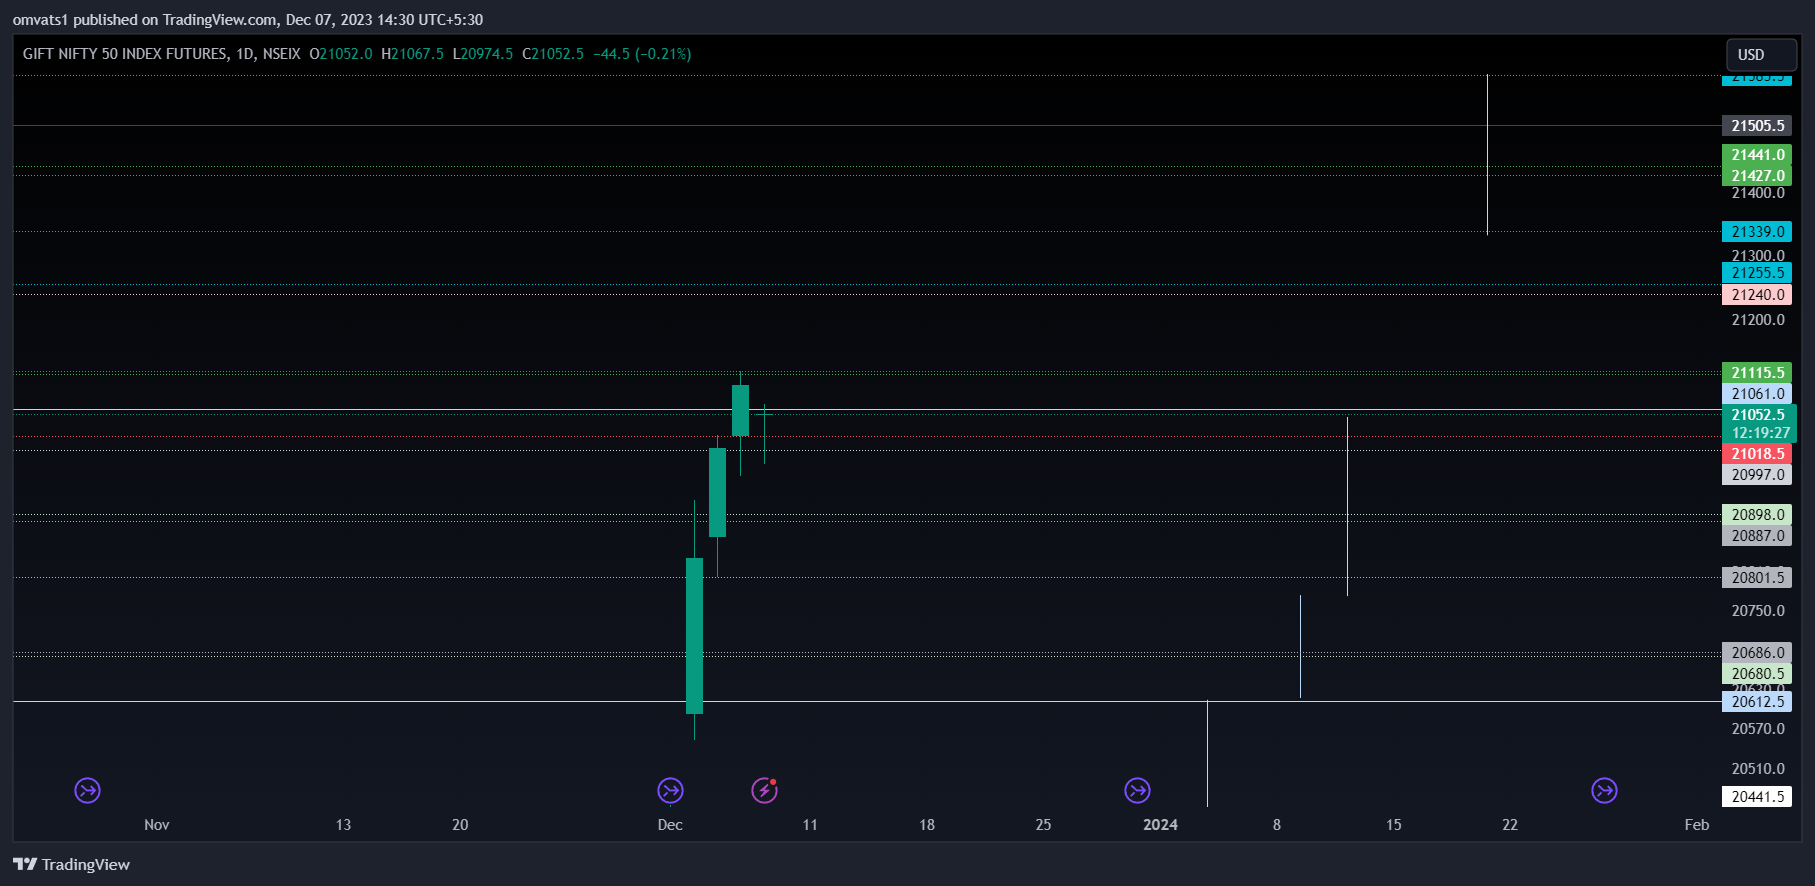Click the open price O21052.0 value
1815x886 pixels.
(341, 54)
